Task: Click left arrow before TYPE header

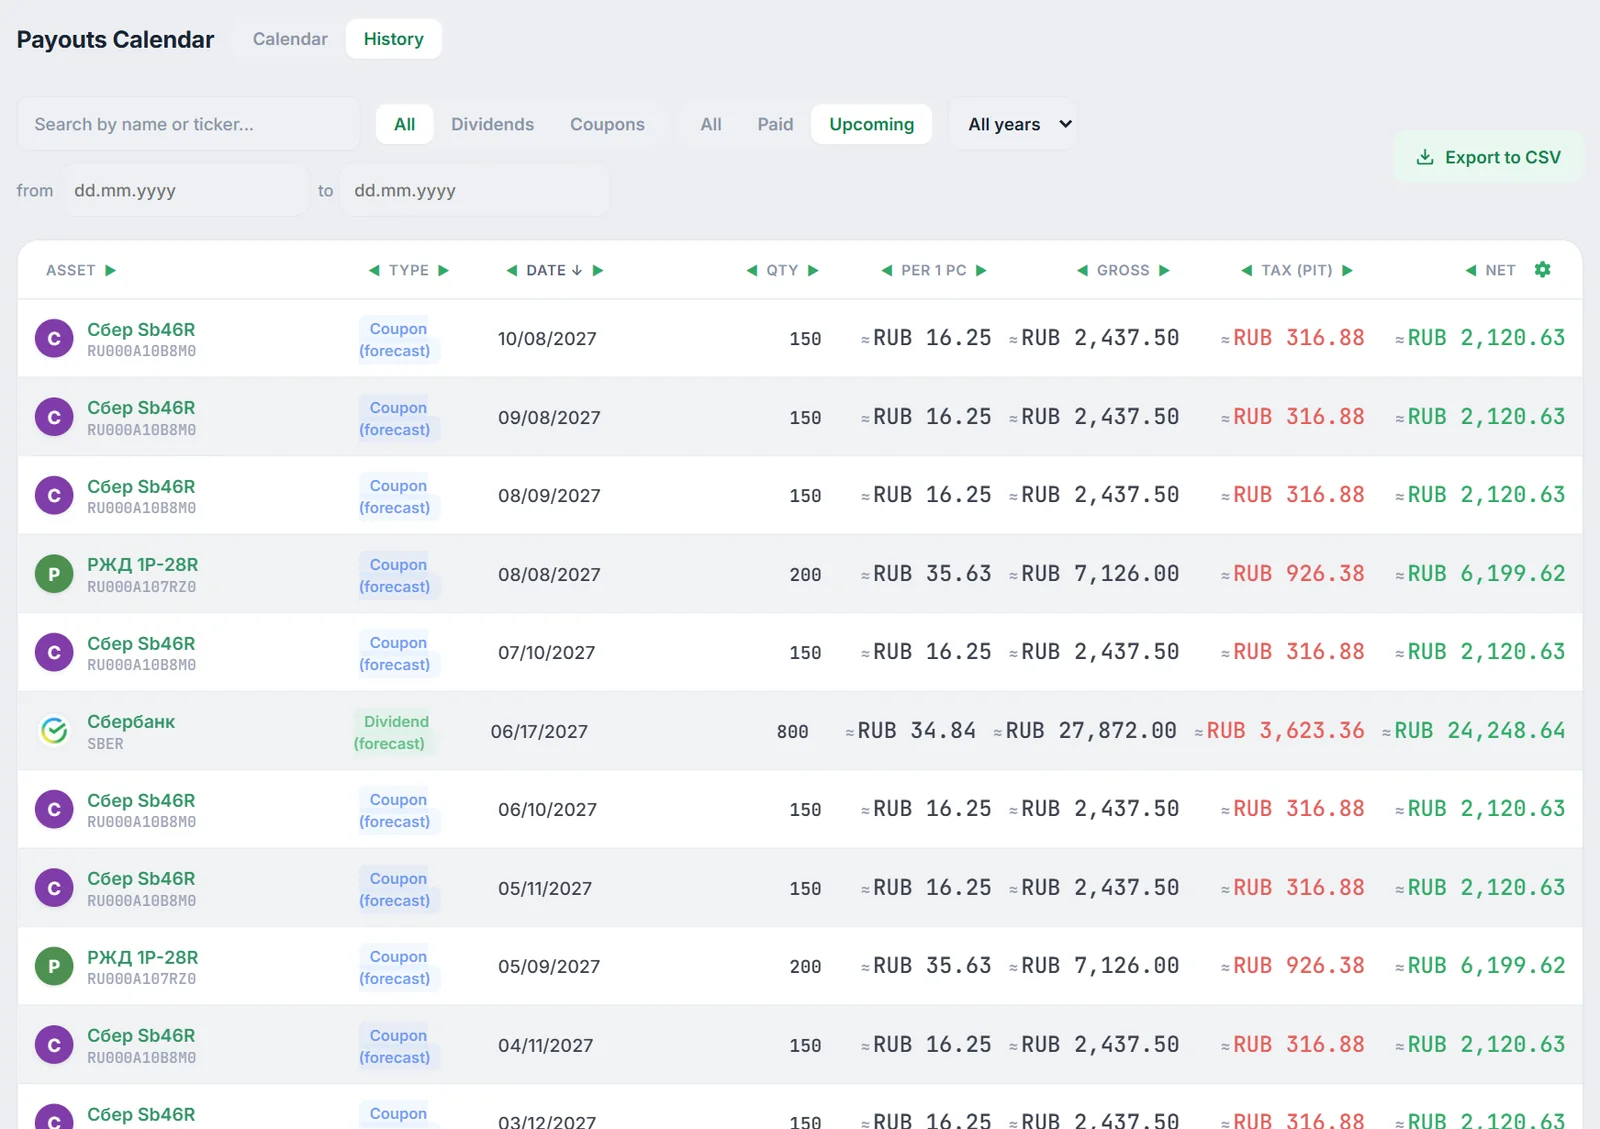Action: point(374,270)
